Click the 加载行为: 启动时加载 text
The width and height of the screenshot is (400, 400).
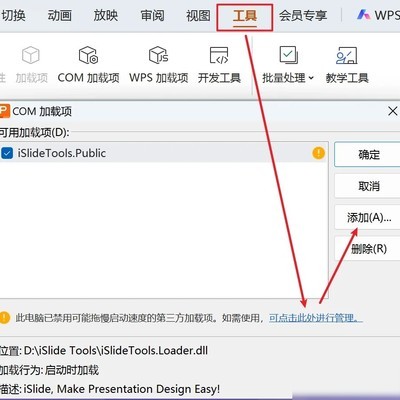[49, 370]
